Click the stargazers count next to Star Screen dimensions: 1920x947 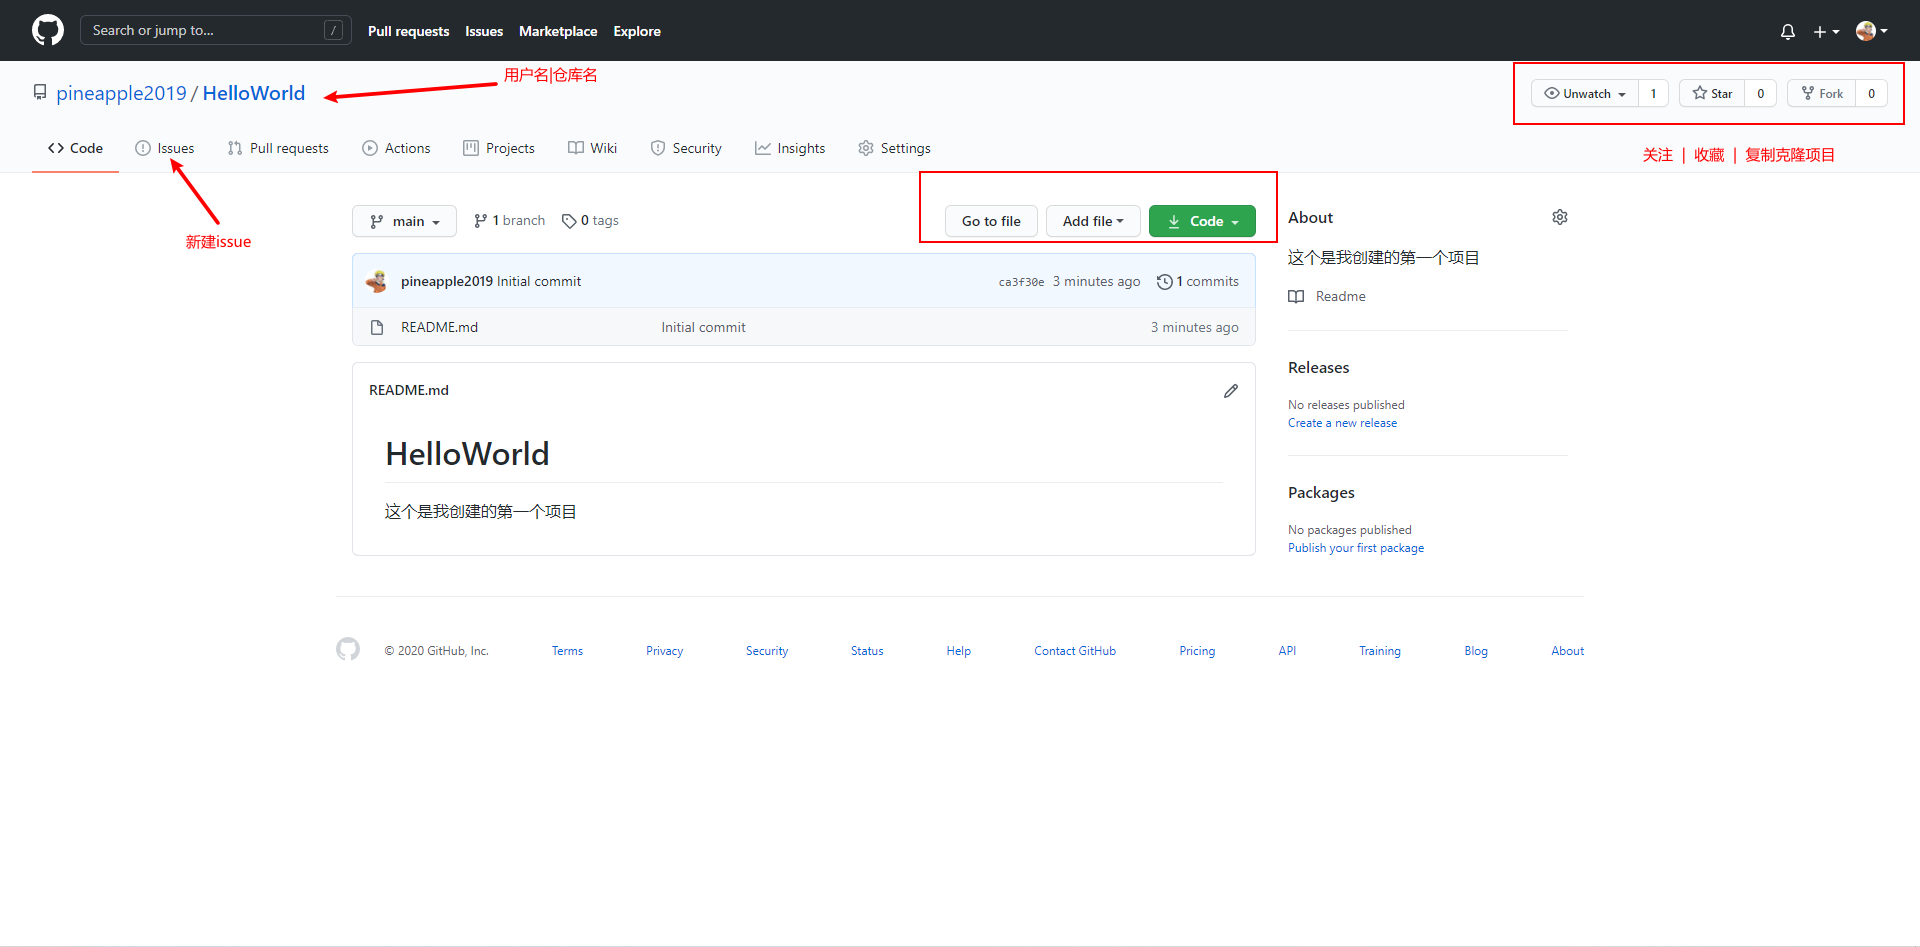click(x=1761, y=93)
